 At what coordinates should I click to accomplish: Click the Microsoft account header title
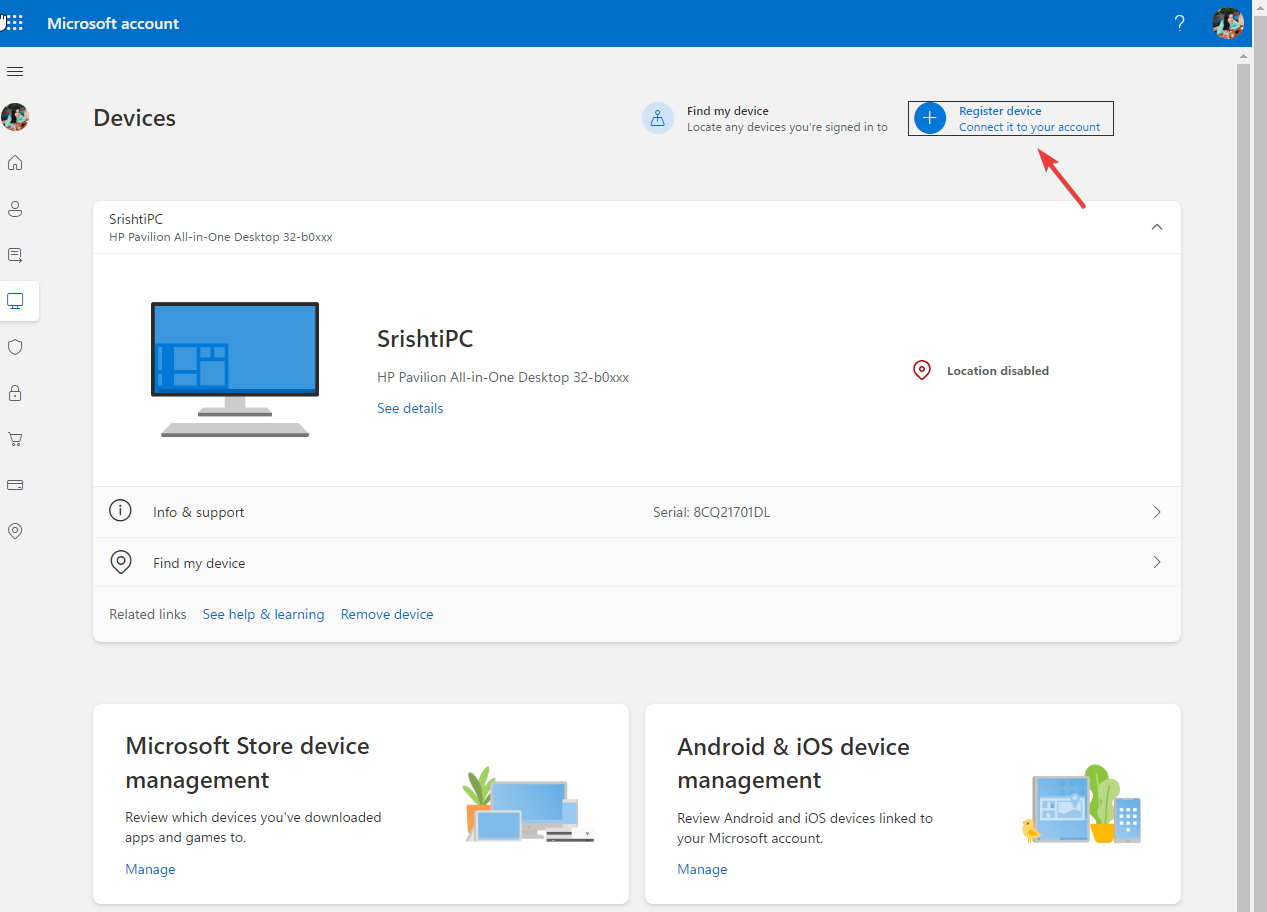[x=113, y=23]
